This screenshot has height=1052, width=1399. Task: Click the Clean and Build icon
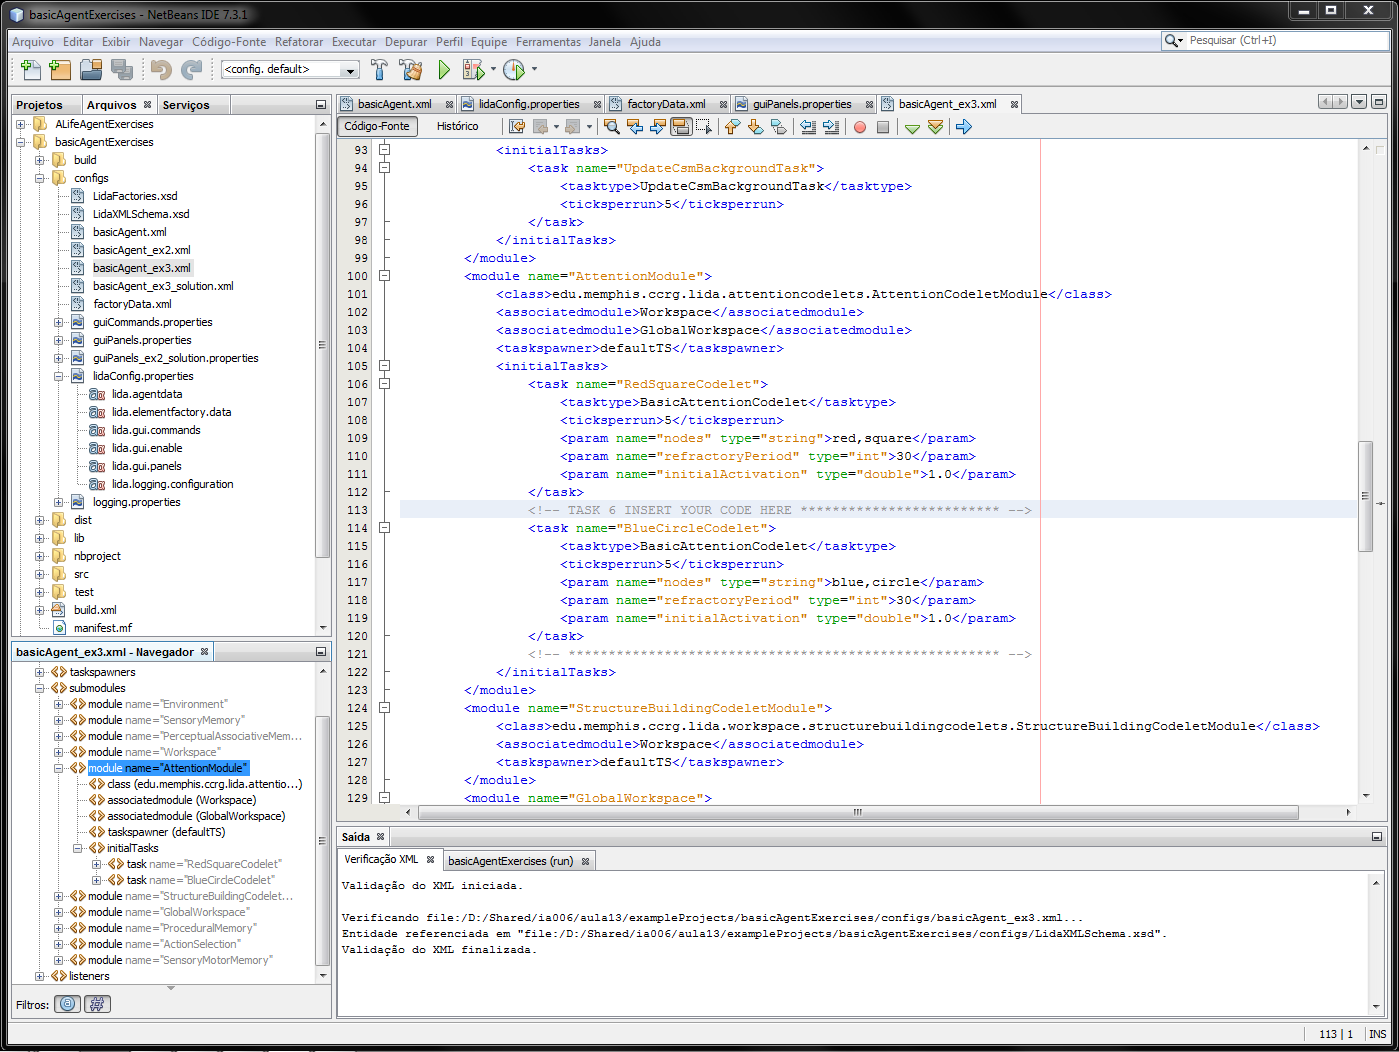pyautogui.click(x=410, y=69)
